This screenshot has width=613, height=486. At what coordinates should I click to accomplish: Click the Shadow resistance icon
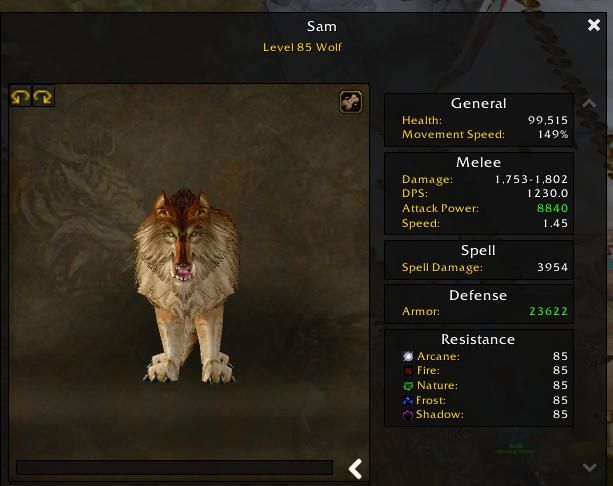click(408, 414)
